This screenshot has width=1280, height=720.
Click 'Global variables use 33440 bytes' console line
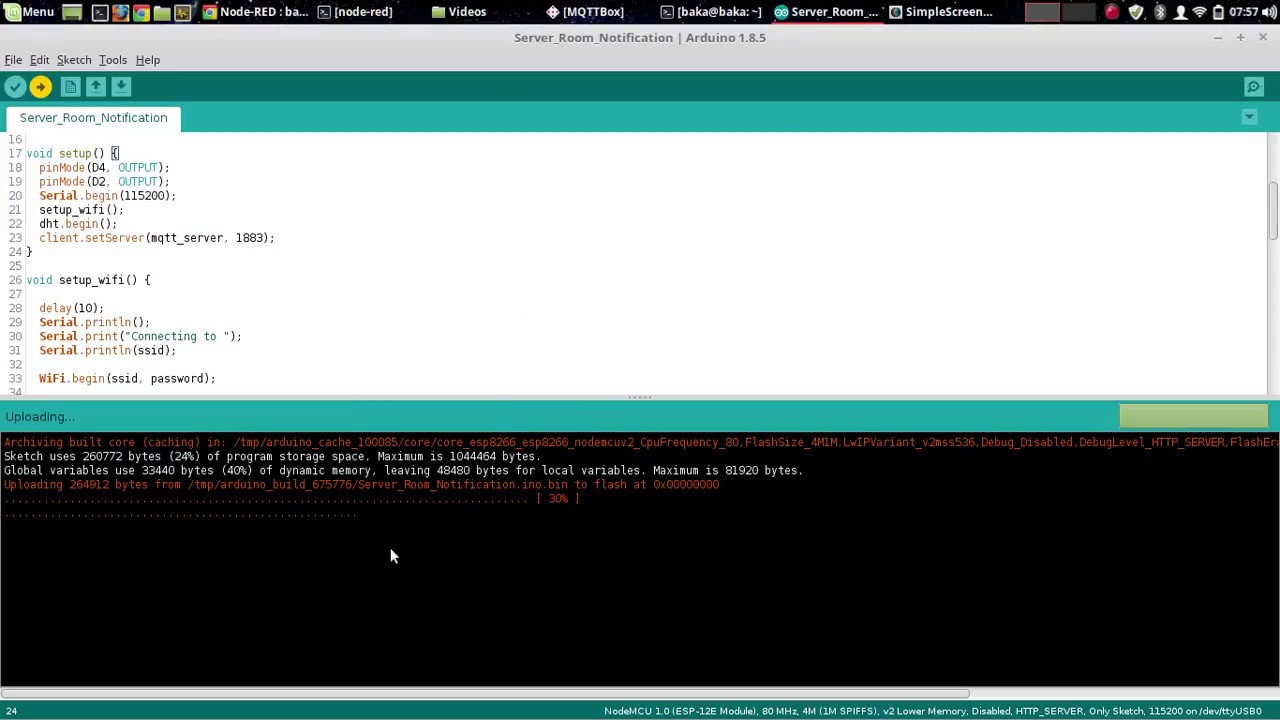[403, 470]
